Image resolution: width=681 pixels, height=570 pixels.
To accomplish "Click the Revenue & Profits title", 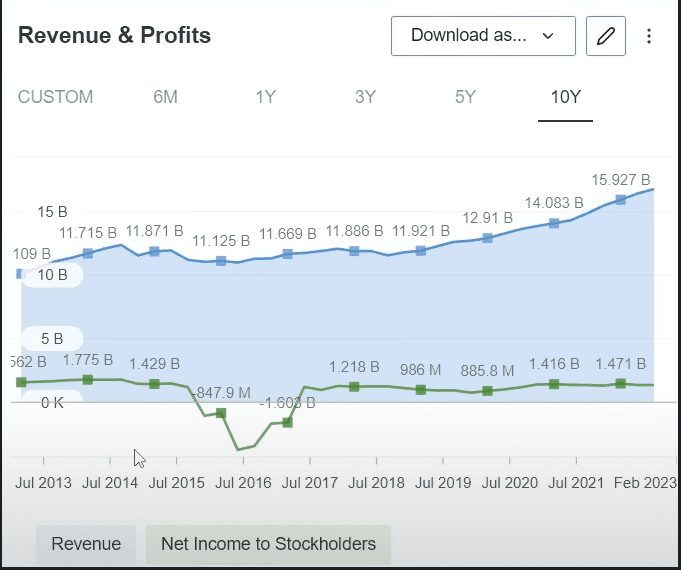I will click(115, 36).
